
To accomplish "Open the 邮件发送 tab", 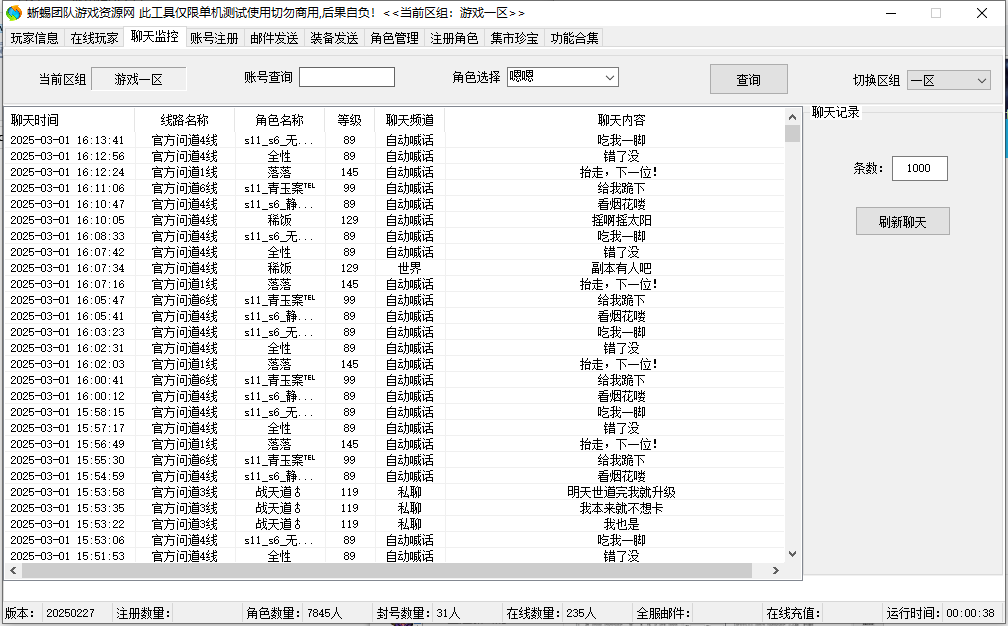I will 274,38.
